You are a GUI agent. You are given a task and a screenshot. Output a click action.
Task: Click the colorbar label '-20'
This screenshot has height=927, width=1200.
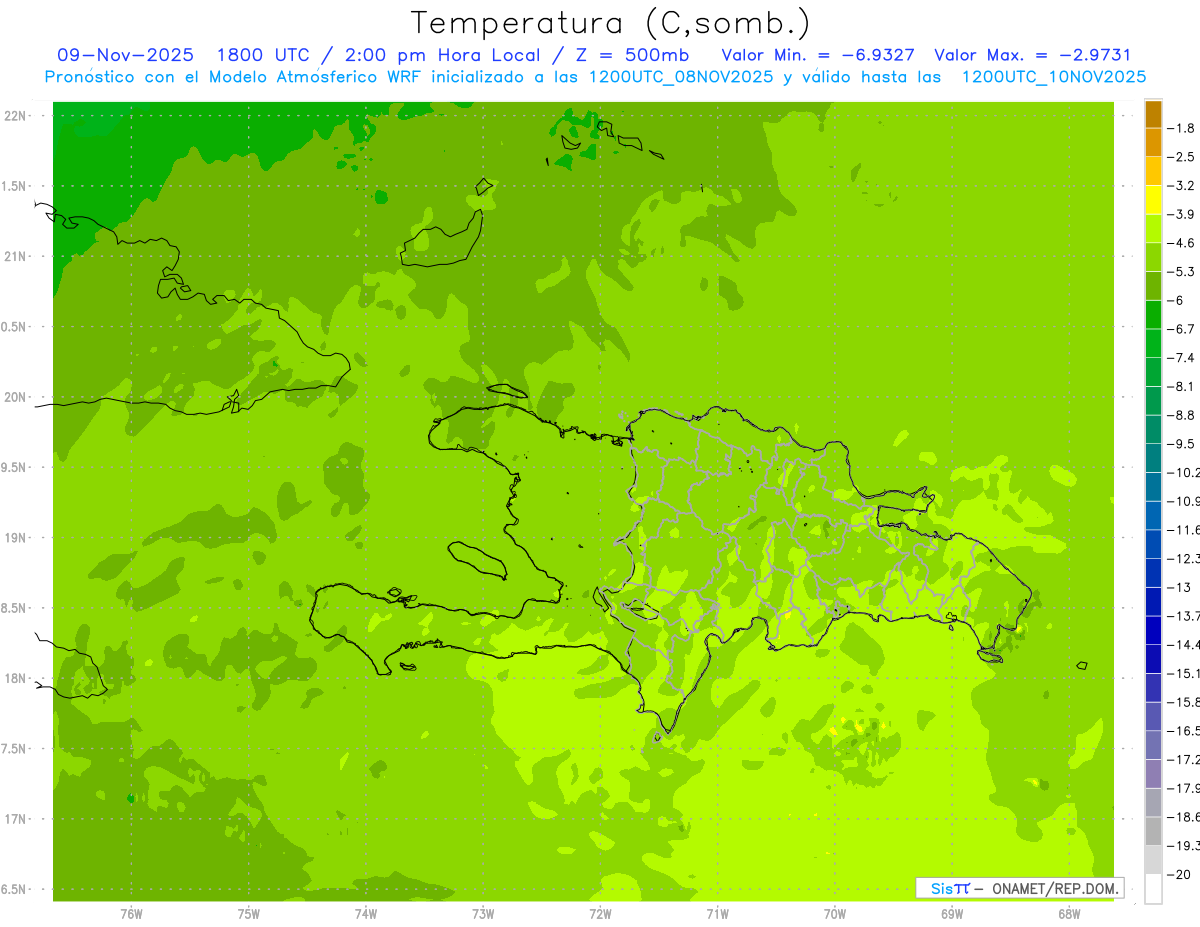tap(1179, 873)
